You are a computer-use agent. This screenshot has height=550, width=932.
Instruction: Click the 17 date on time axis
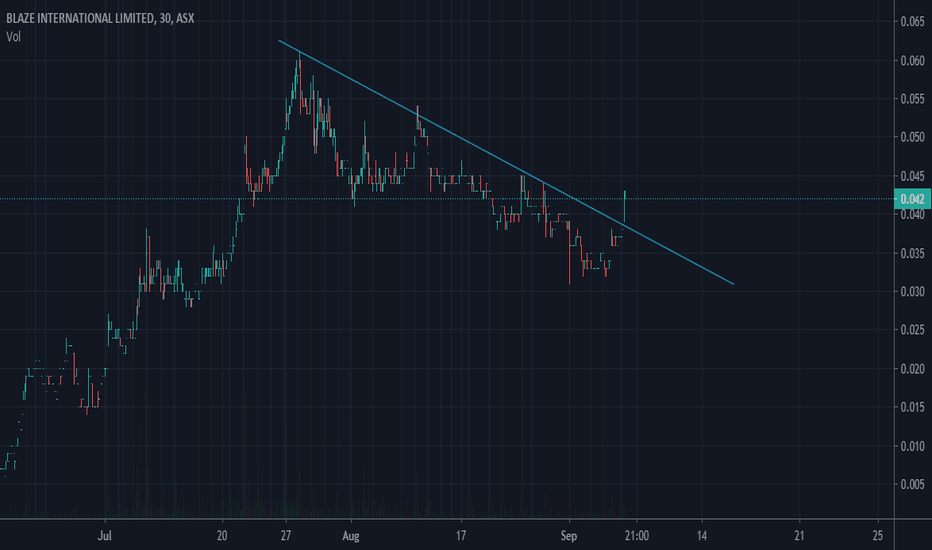(x=461, y=536)
